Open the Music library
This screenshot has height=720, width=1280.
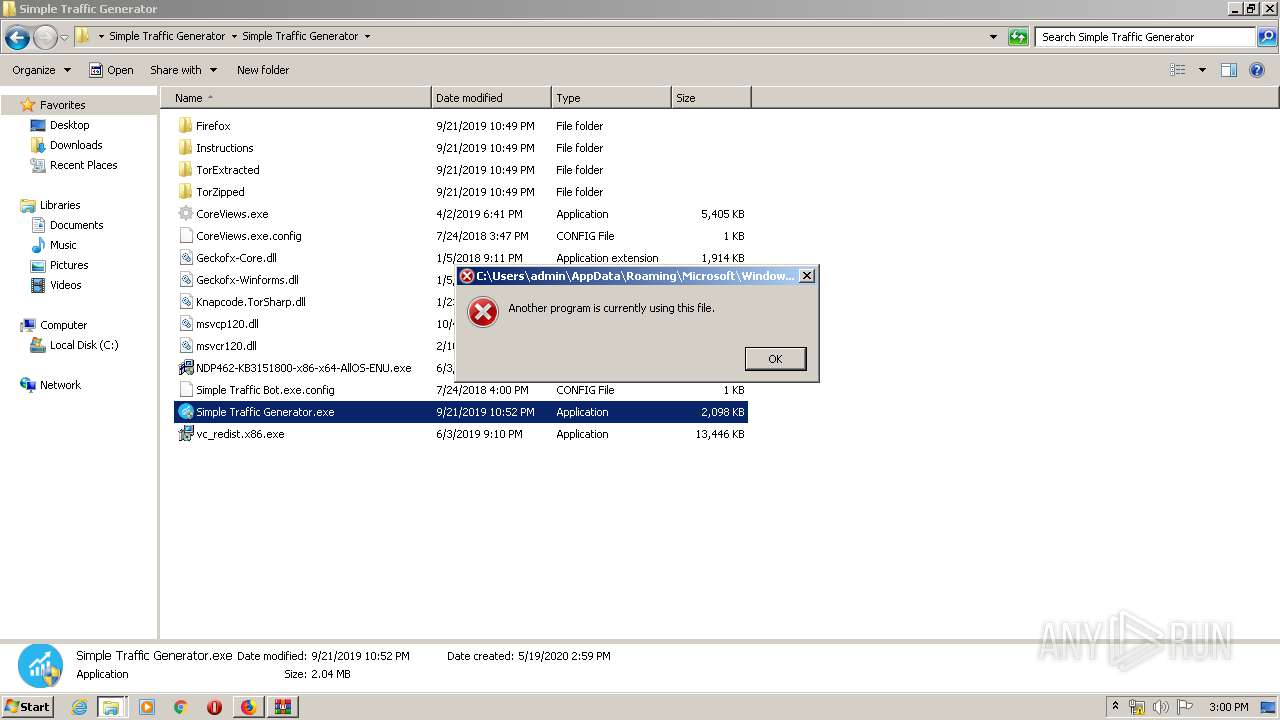[63, 245]
